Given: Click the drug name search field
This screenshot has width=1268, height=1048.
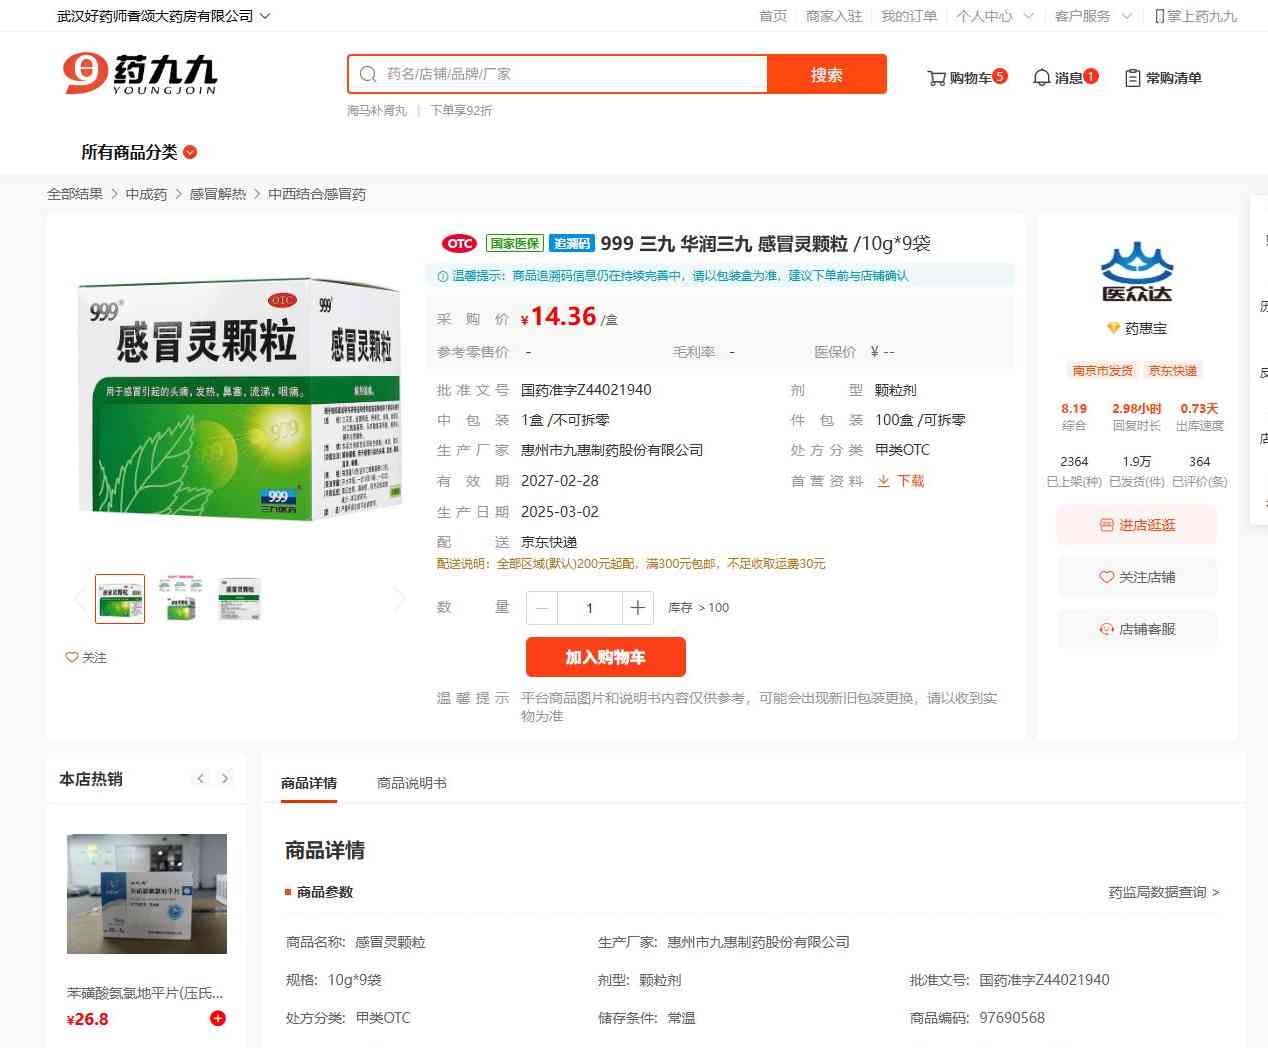Looking at the screenshot, I should [x=570, y=74].
